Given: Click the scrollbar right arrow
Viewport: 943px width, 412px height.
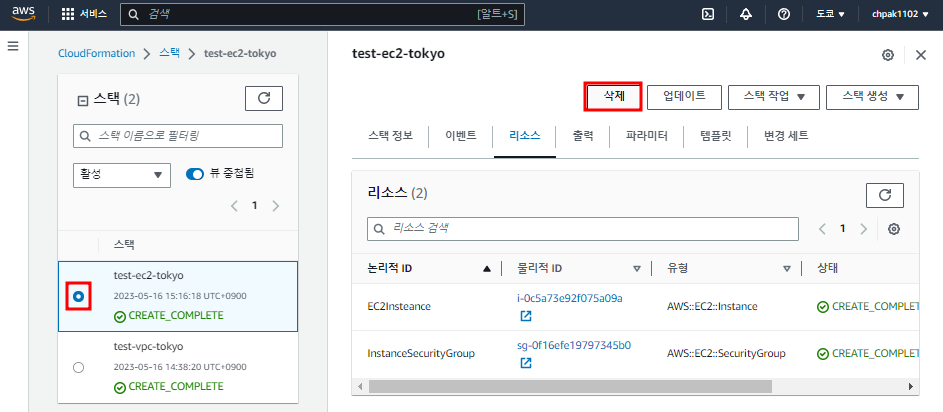Looking at the screenshot, I should [912, 386].
